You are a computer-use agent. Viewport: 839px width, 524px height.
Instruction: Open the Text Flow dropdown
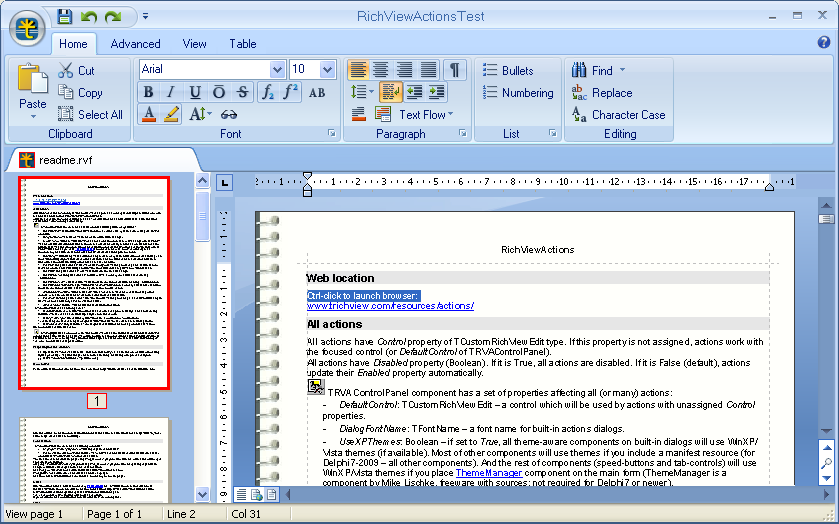tap(426, 115)
